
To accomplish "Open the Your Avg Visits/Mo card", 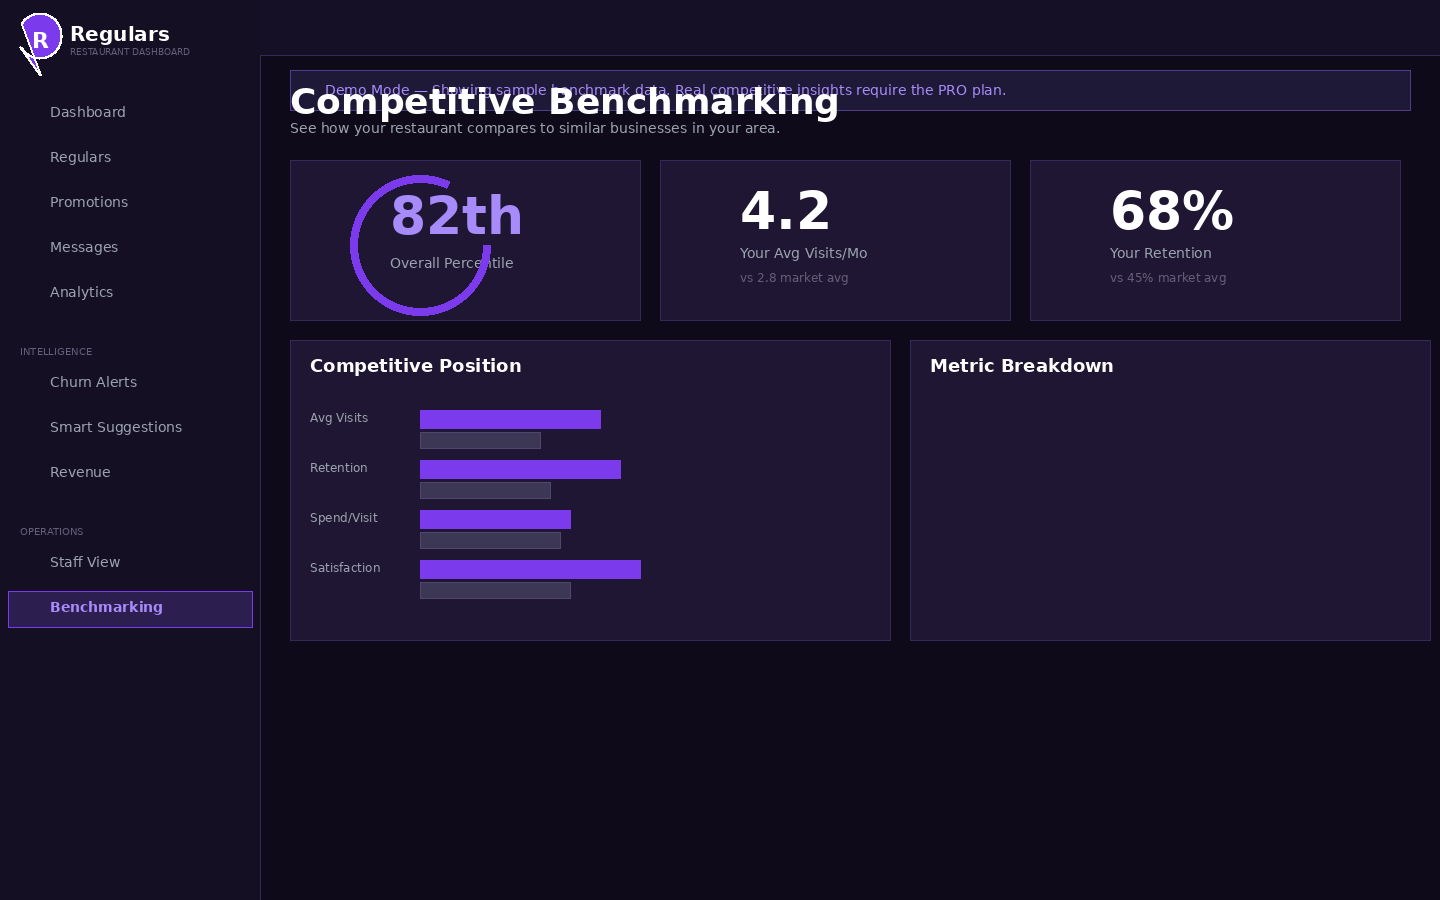I will click(x=835, y=240).
